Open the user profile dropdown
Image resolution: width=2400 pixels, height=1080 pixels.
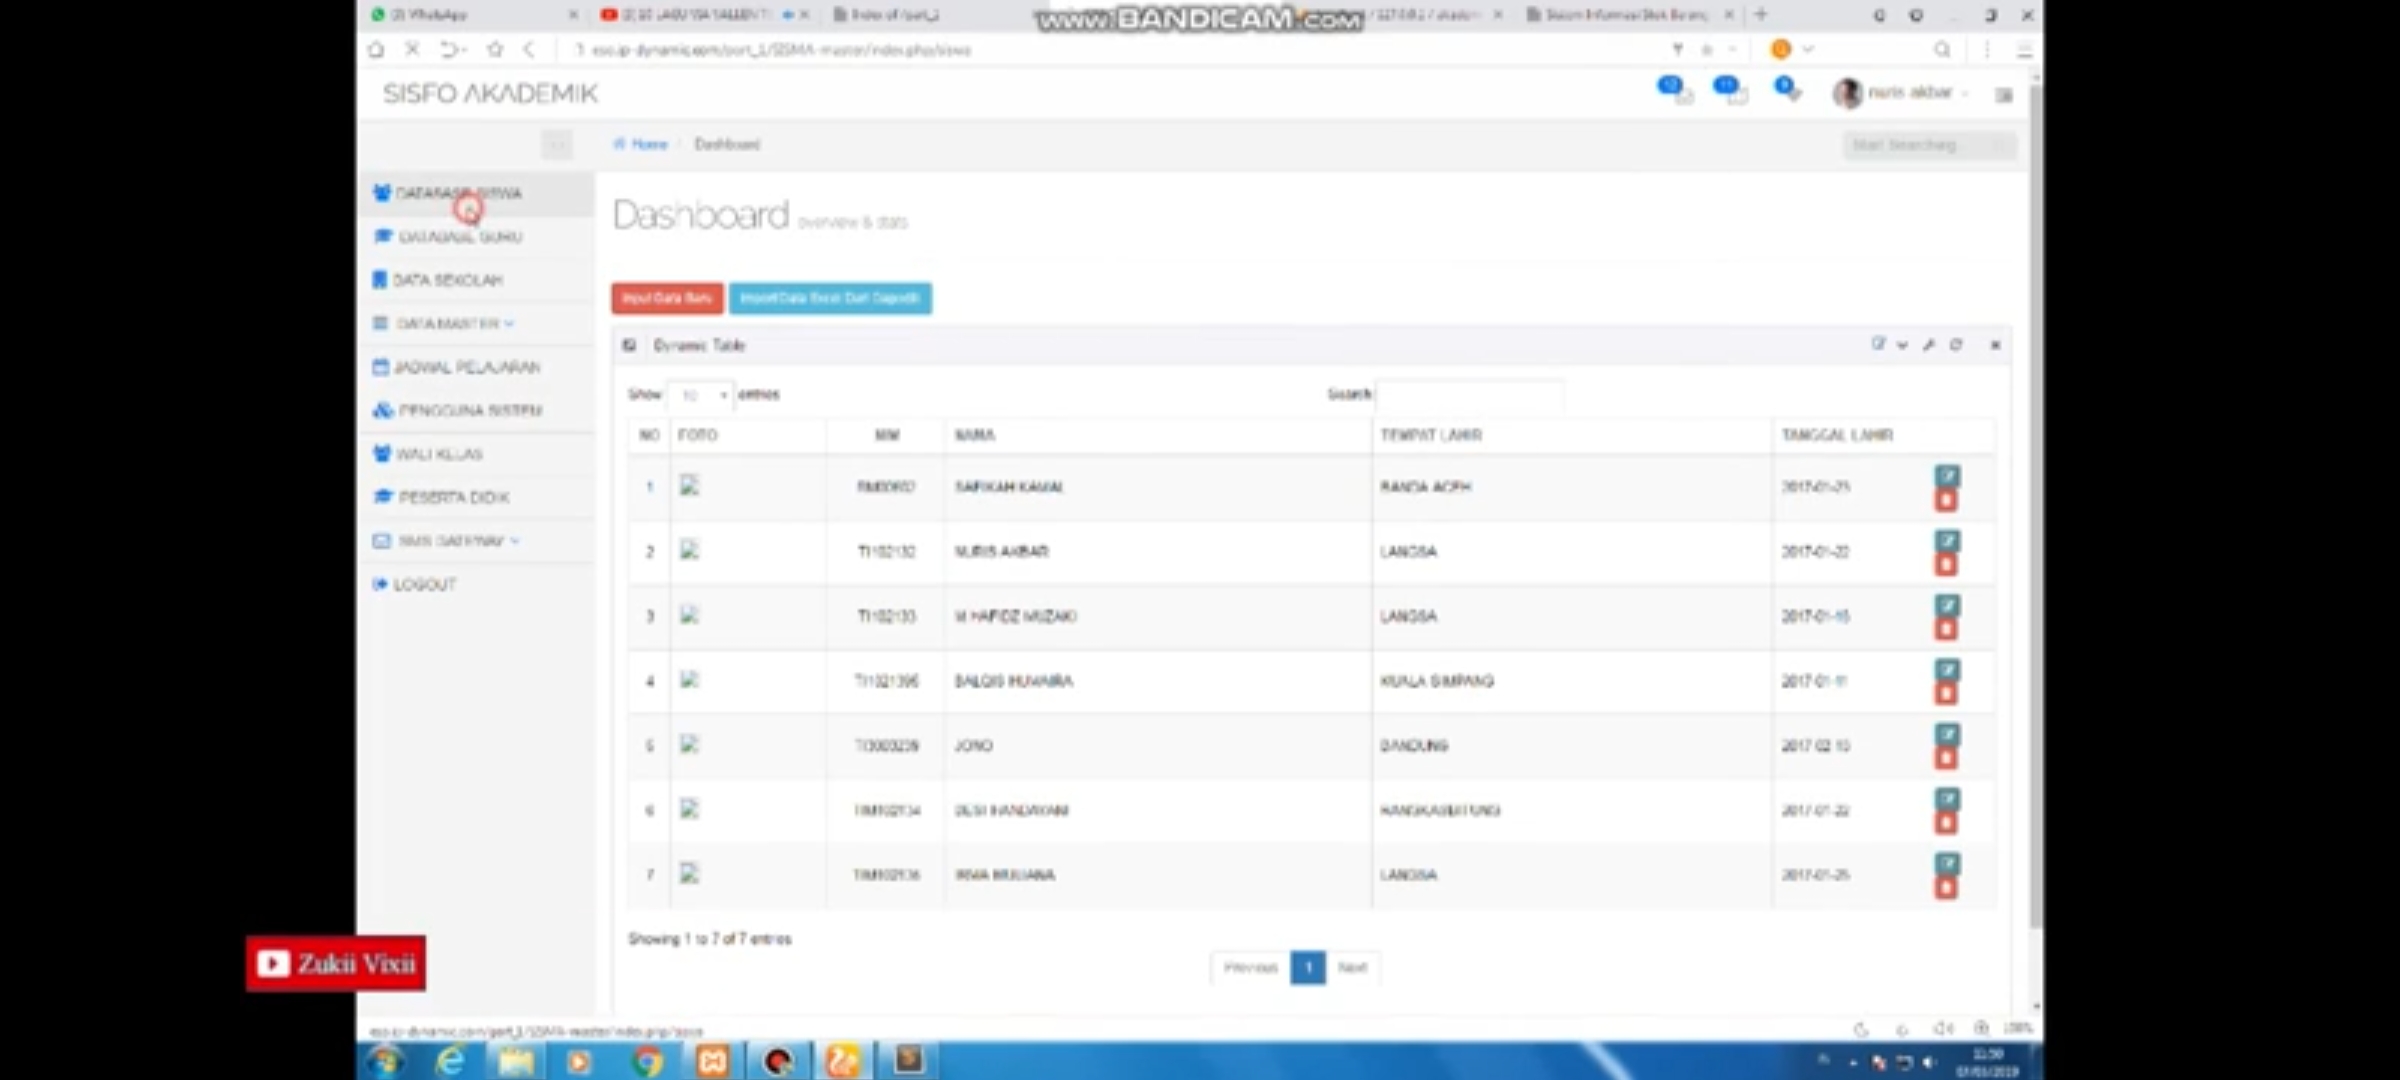(x=1908, y=93)
